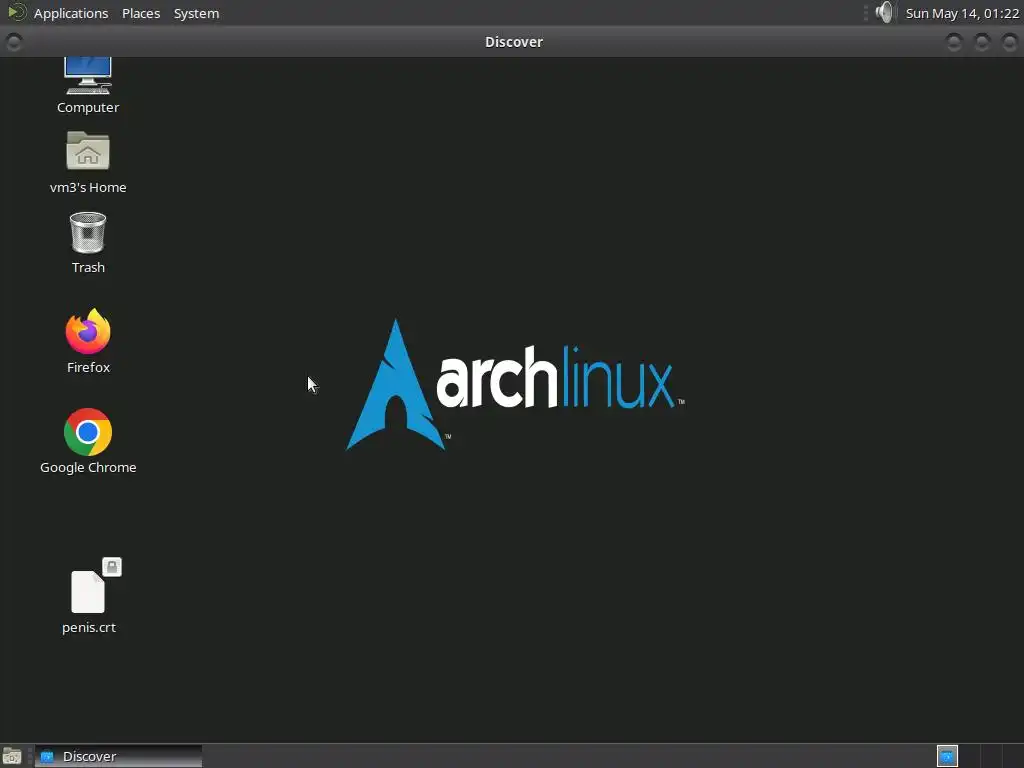Maximize the Discover window
Screen dimensions: 1024x768
[982, 42]
